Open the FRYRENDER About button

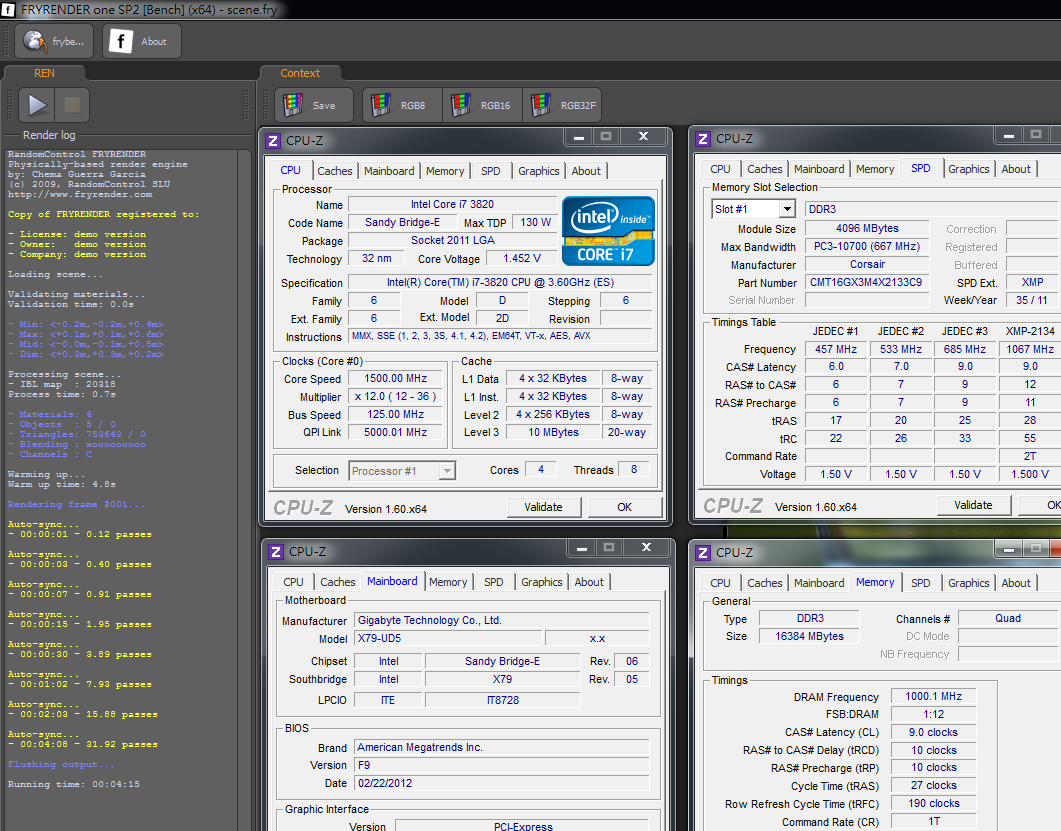(x=141, y=41)
